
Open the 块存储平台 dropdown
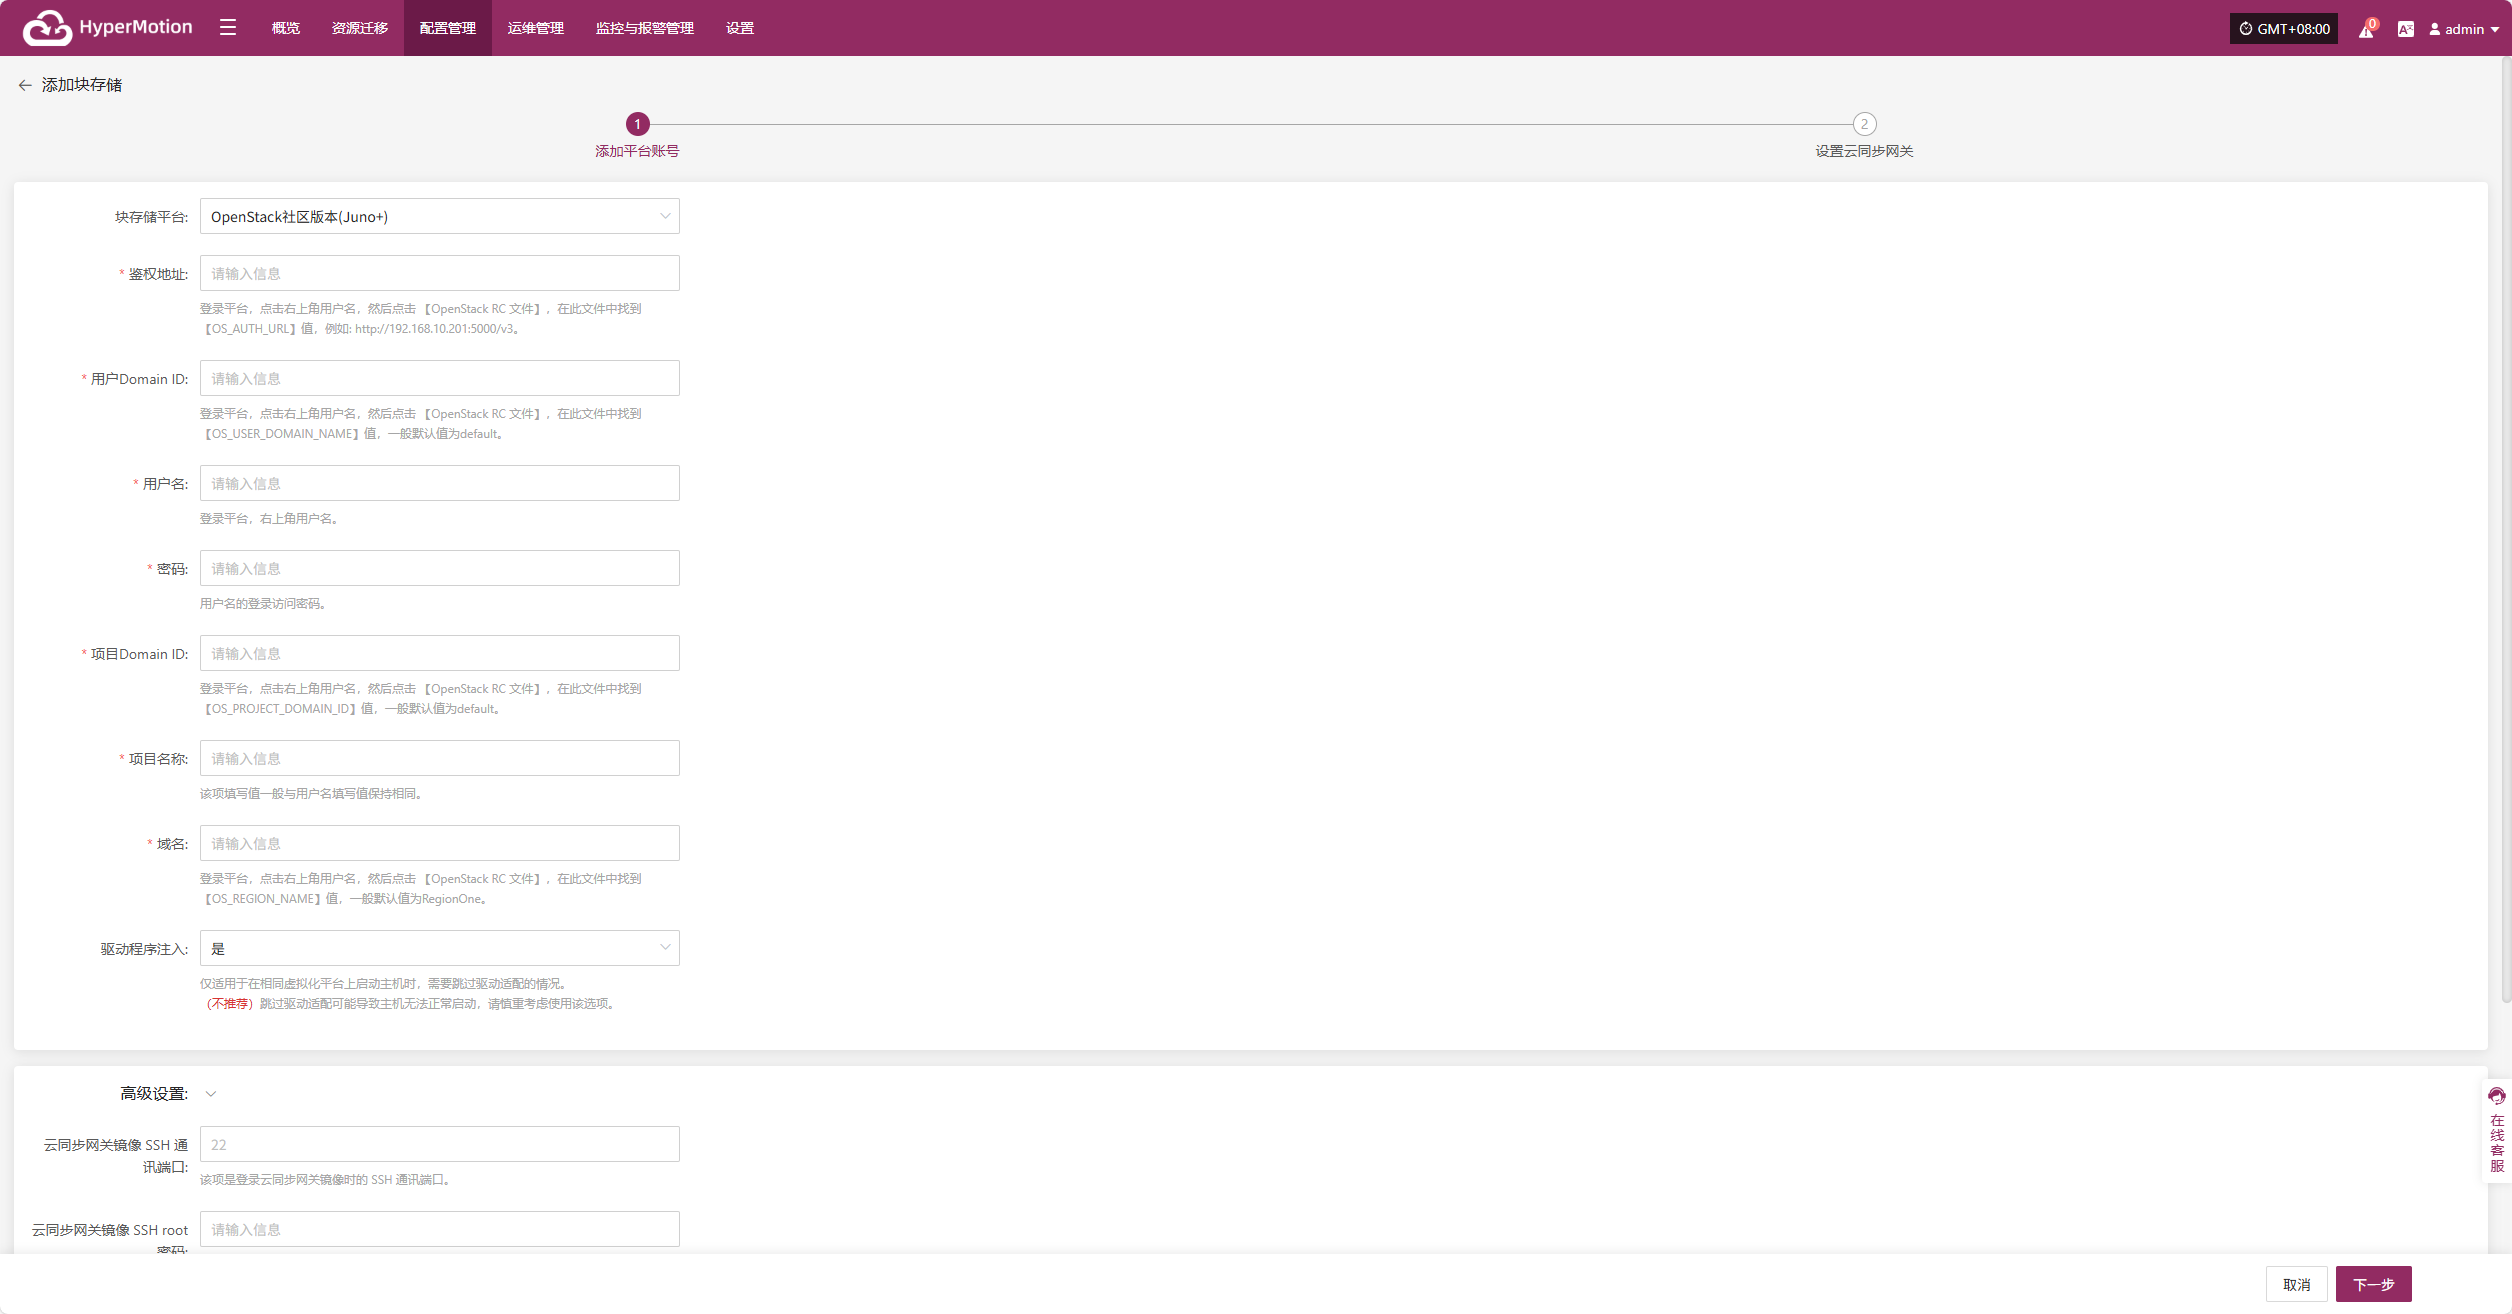click(x=440, y=216)
